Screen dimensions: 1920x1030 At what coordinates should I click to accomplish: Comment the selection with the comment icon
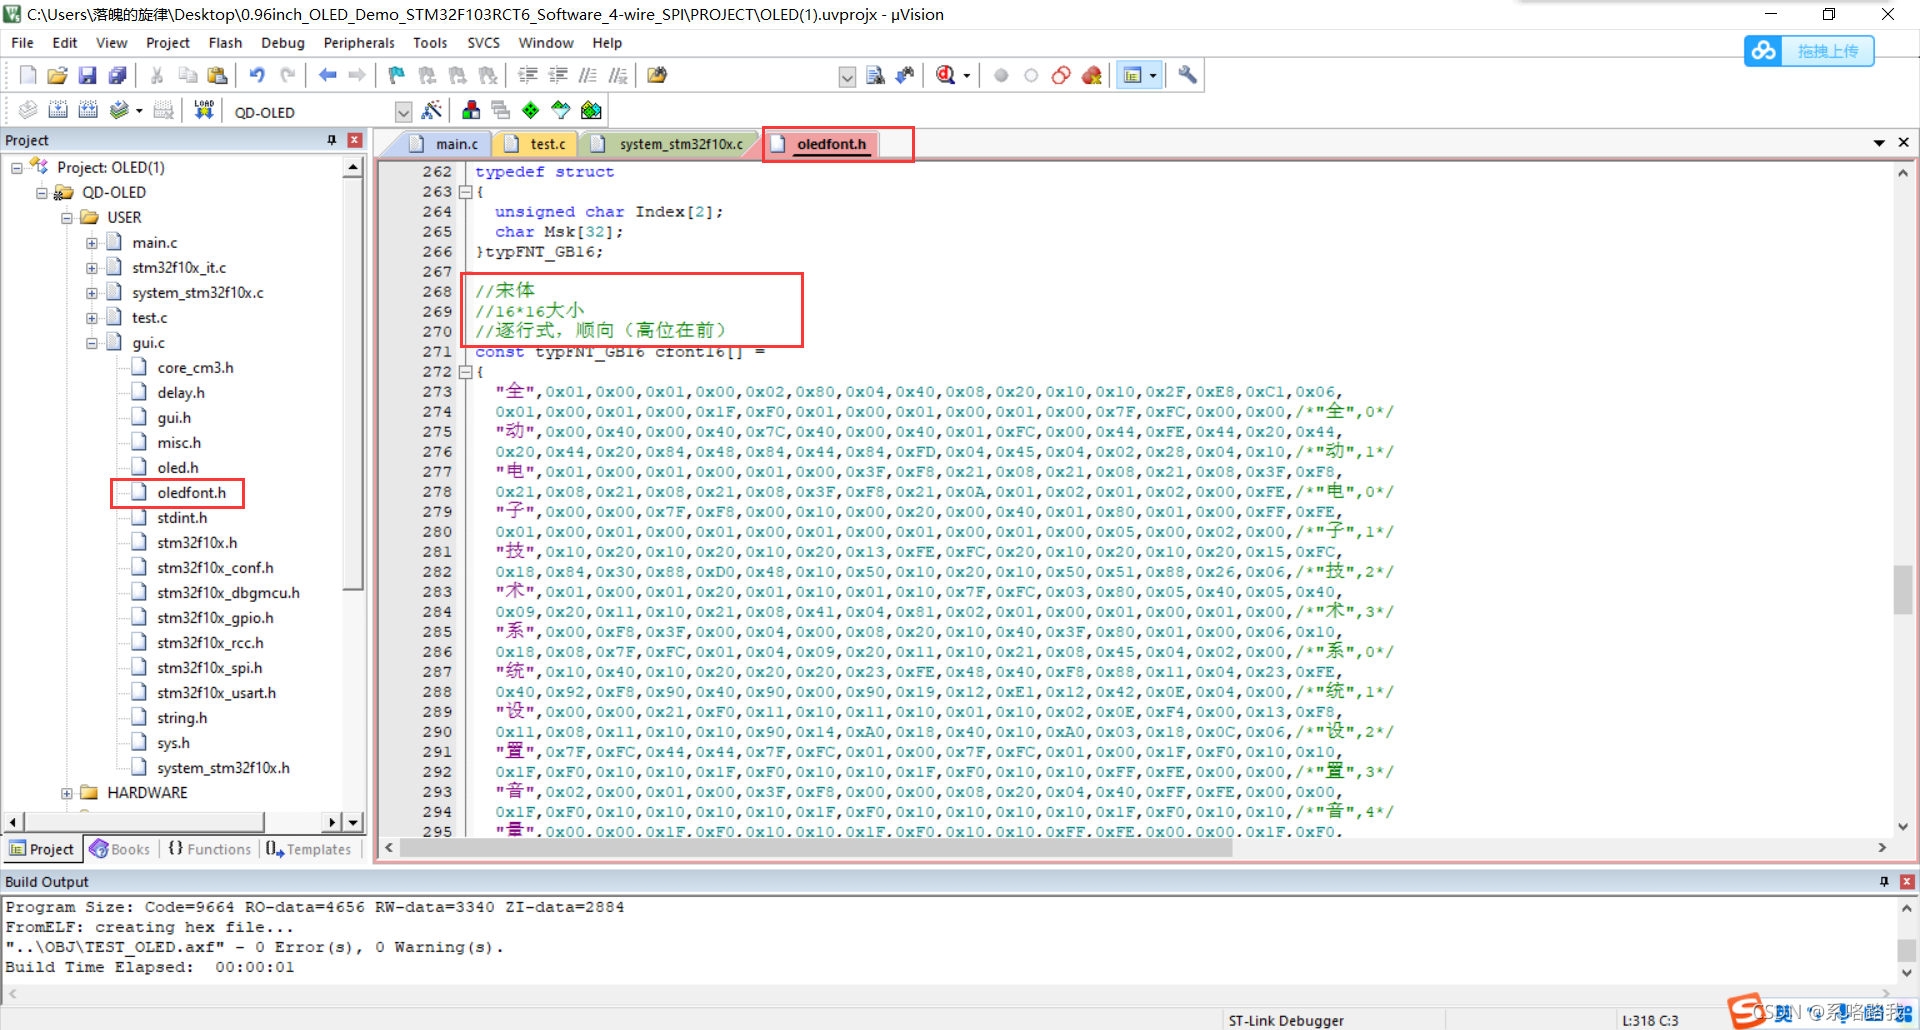[x=588, y=75]
